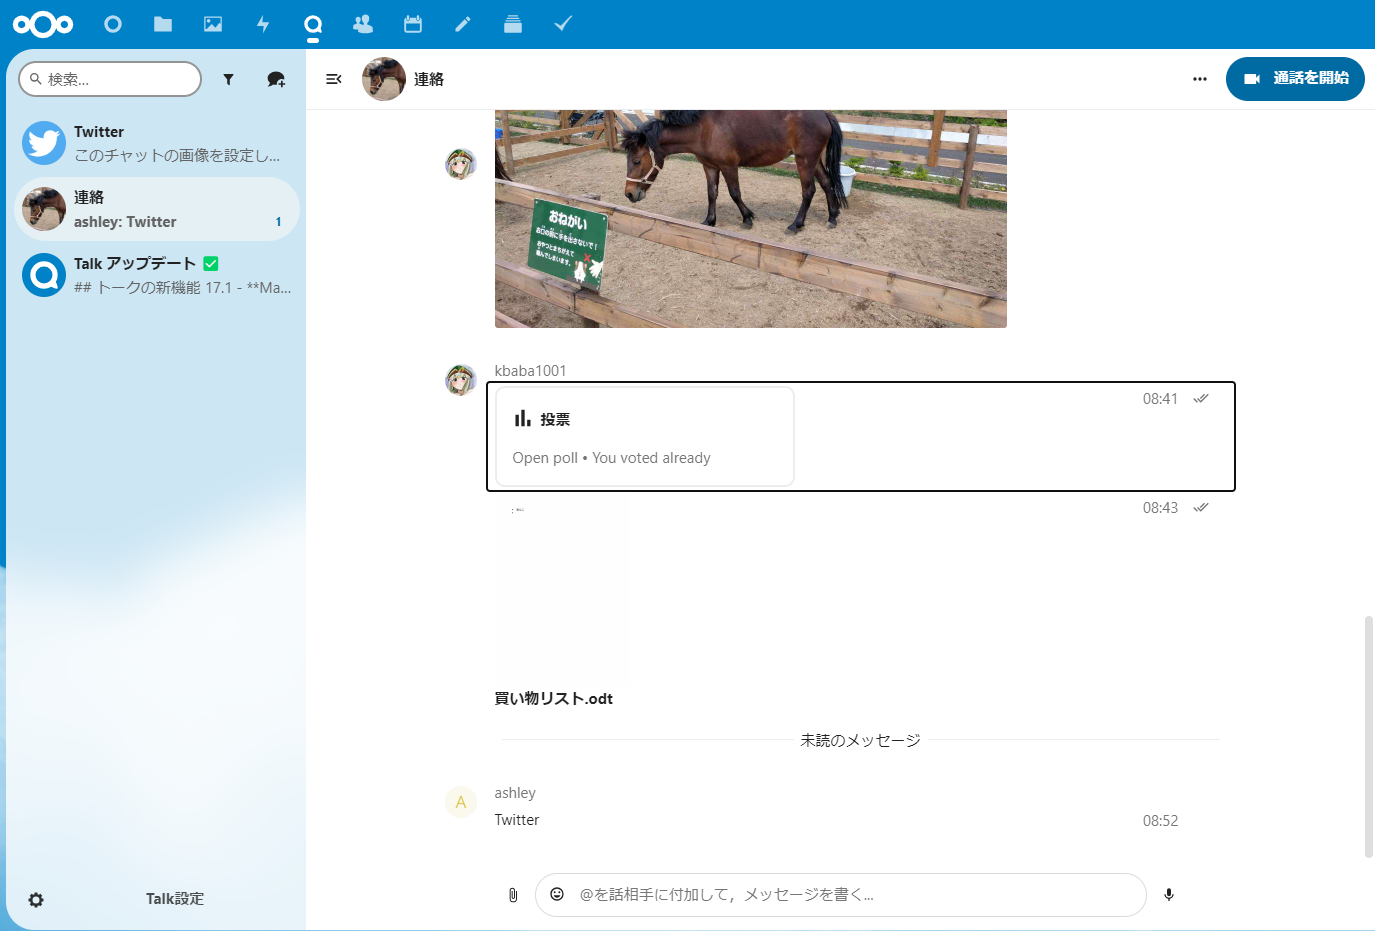This screenshot has height=931, width=1375.
Task: Click the 08:41 read-status double check icon
Action: coord(1201,398)
